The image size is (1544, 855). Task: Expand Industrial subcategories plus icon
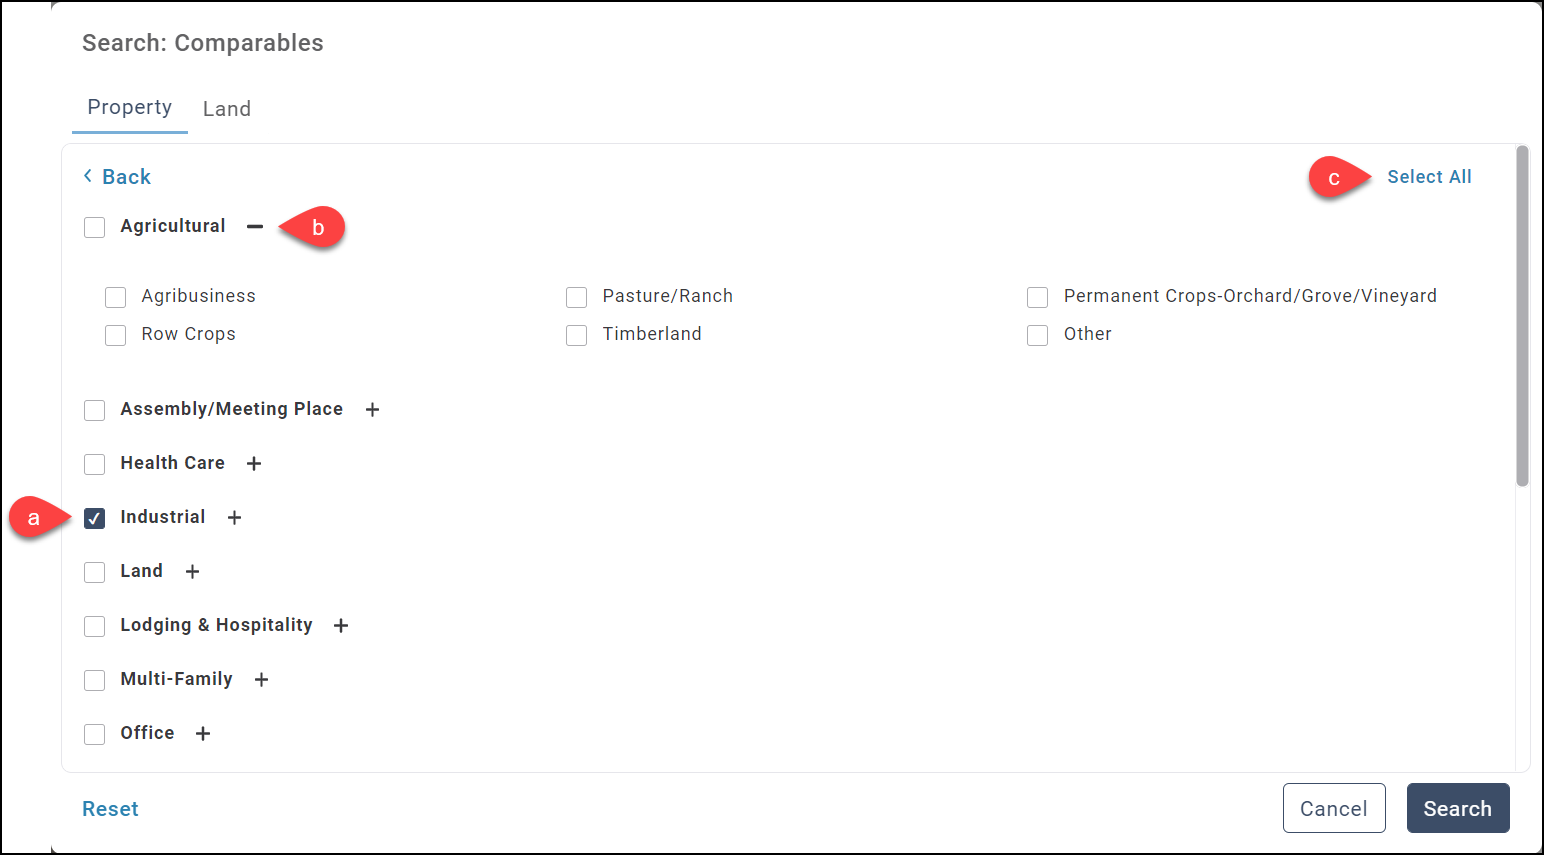[x=234, y=518]
